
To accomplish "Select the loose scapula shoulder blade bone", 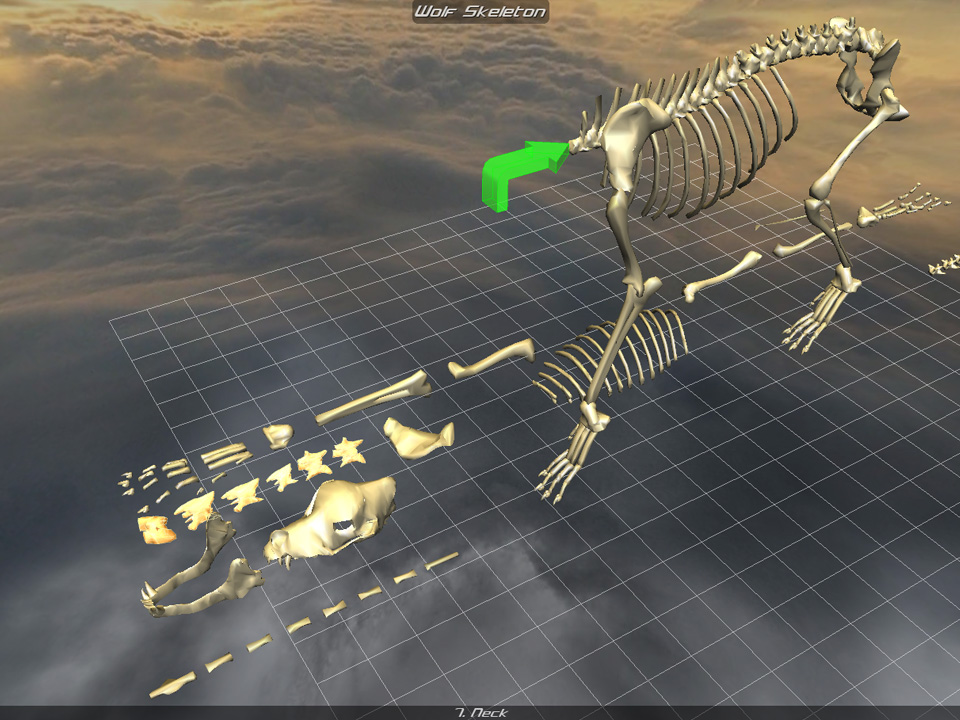I will point(420,437).
